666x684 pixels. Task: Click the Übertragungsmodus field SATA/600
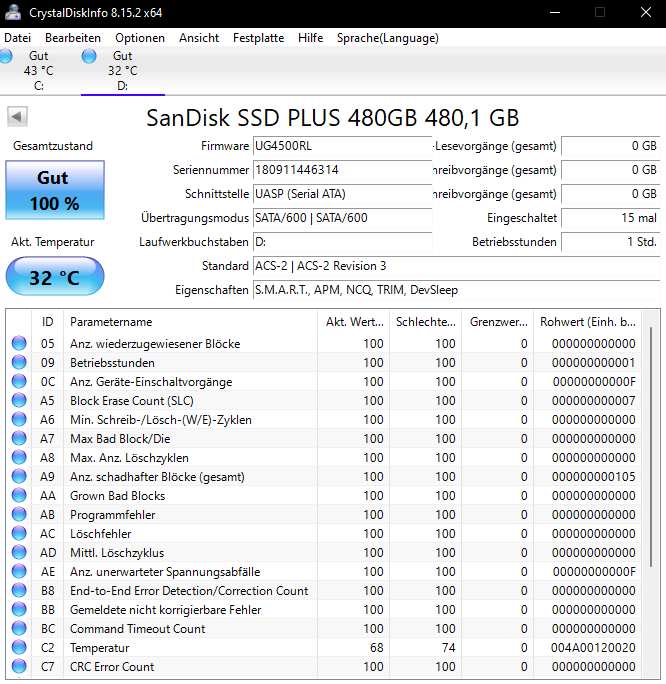click(342, 218)
